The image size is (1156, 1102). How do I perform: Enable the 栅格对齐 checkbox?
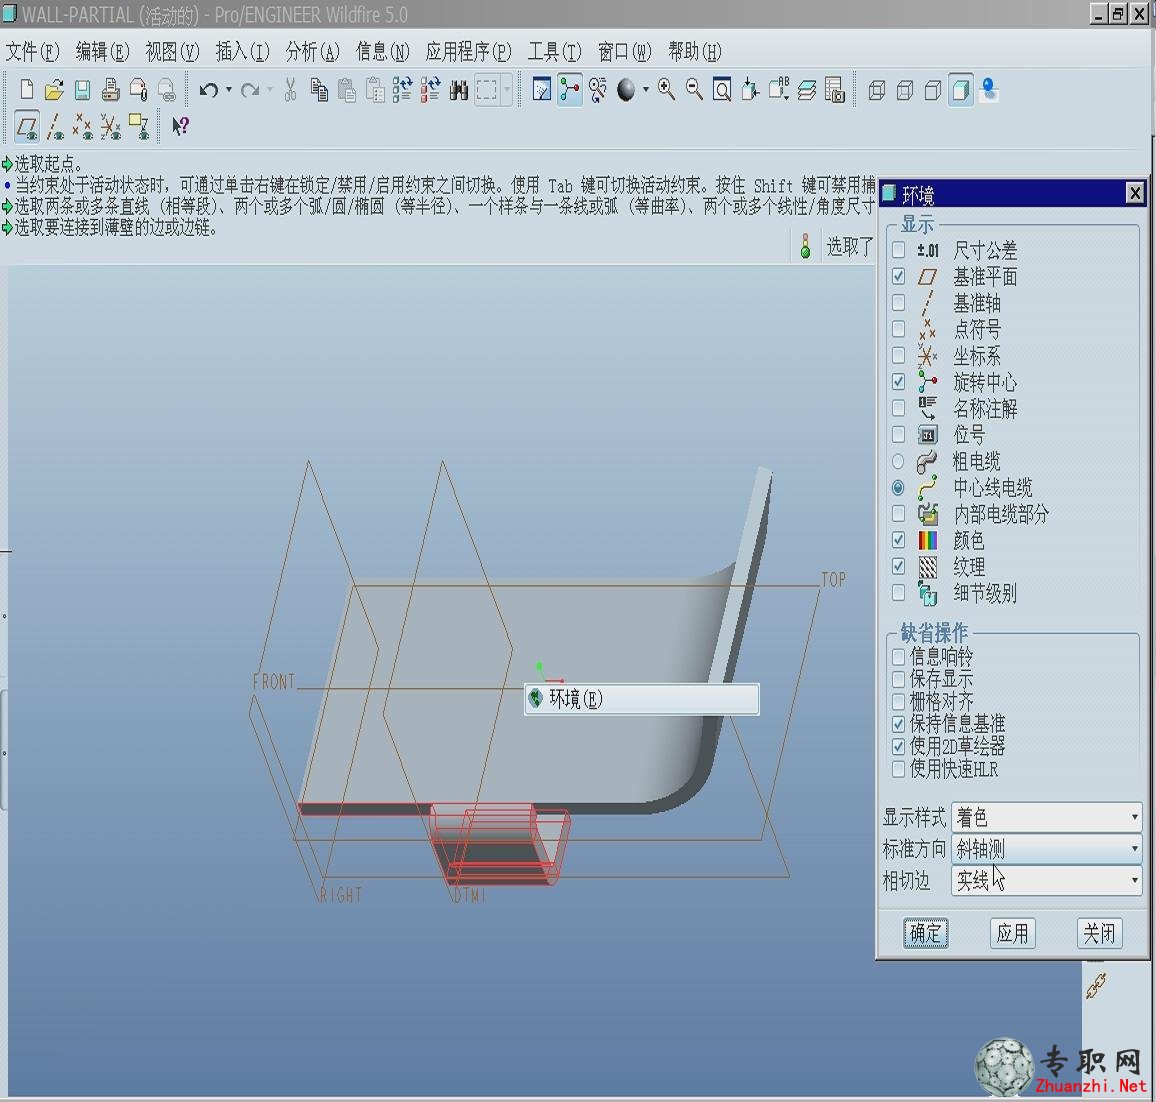click(898, 701)
